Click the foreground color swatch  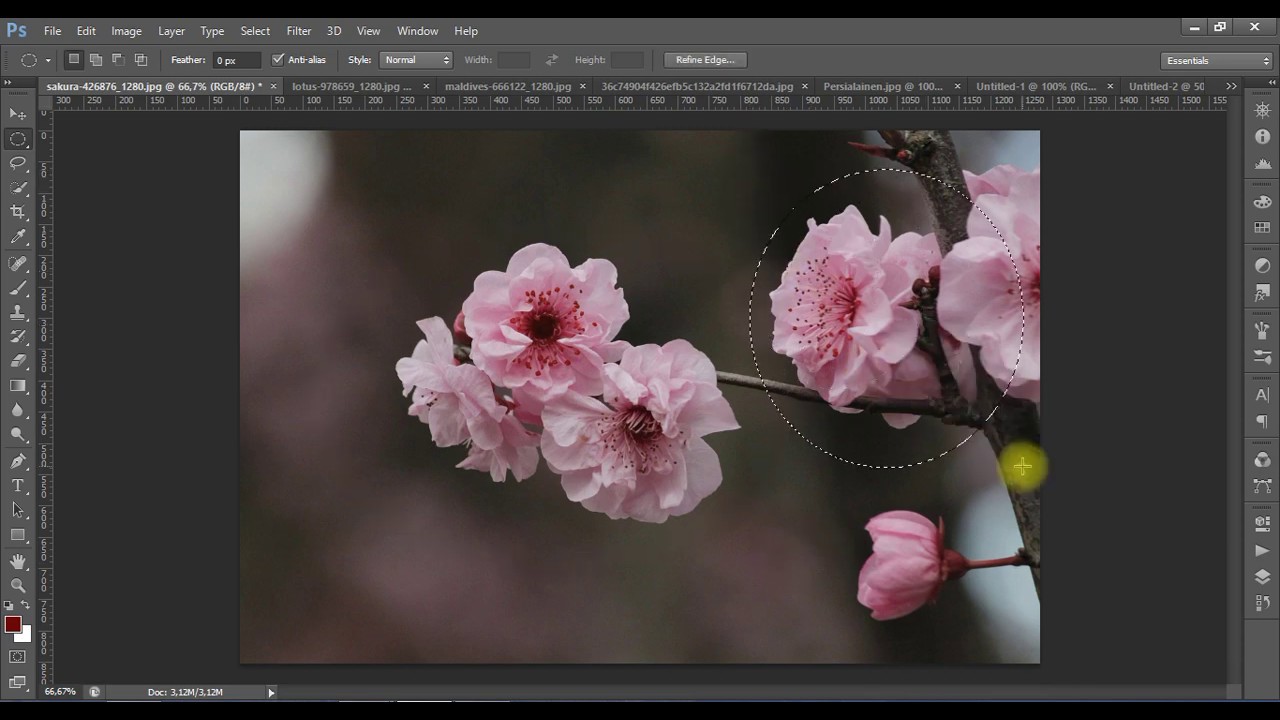pyautogui.click(x=13, y=625)
